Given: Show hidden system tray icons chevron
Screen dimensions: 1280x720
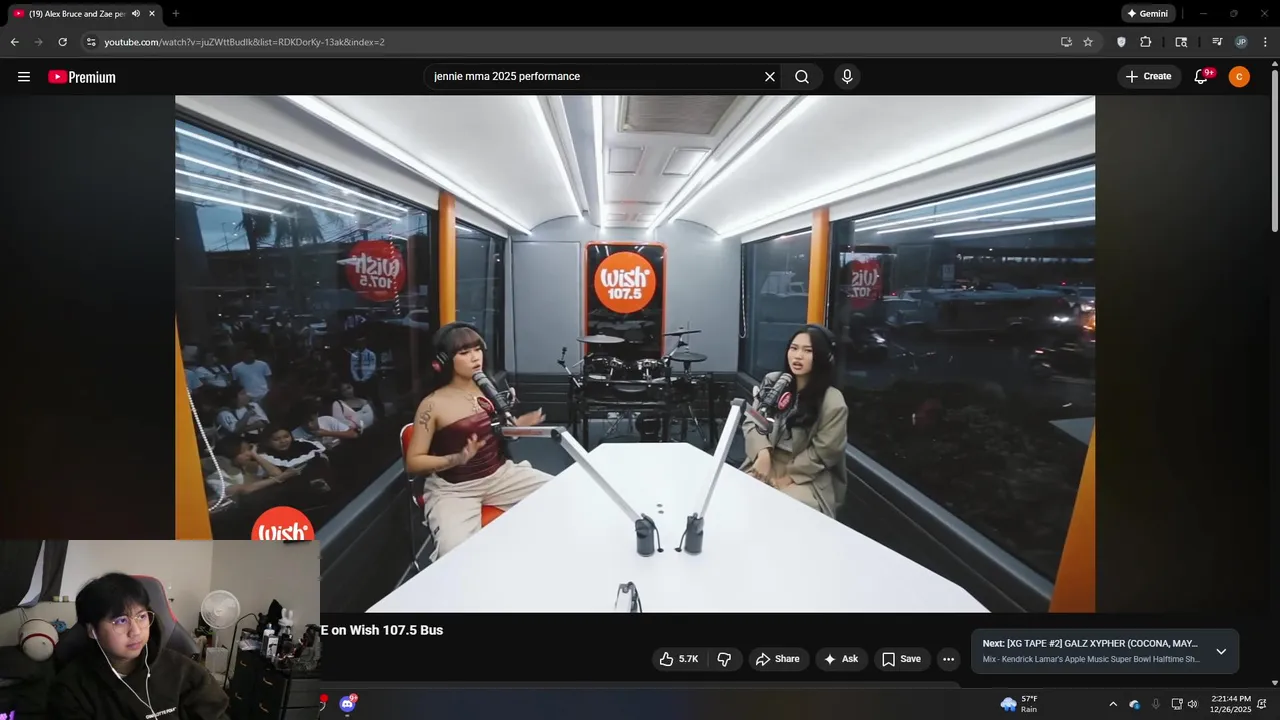Looking at the screenshot, I should click(x=1113, y=704).
